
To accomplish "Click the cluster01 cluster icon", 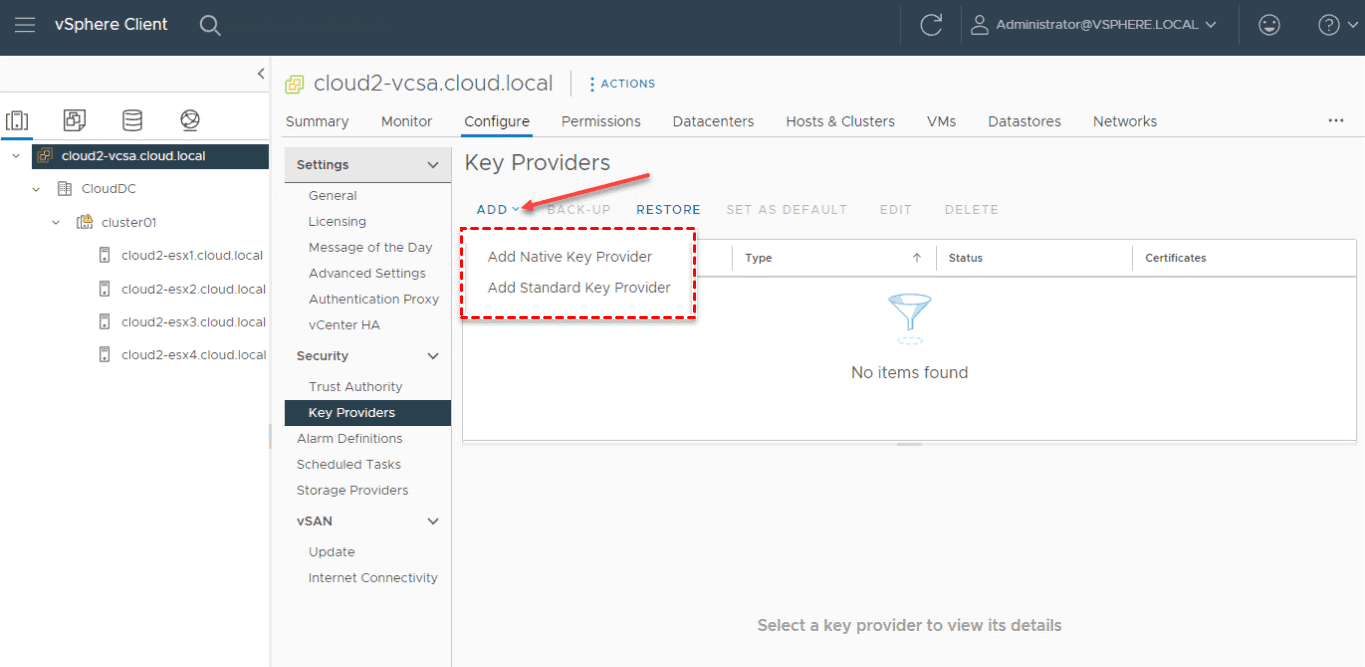I will [85, 222].
